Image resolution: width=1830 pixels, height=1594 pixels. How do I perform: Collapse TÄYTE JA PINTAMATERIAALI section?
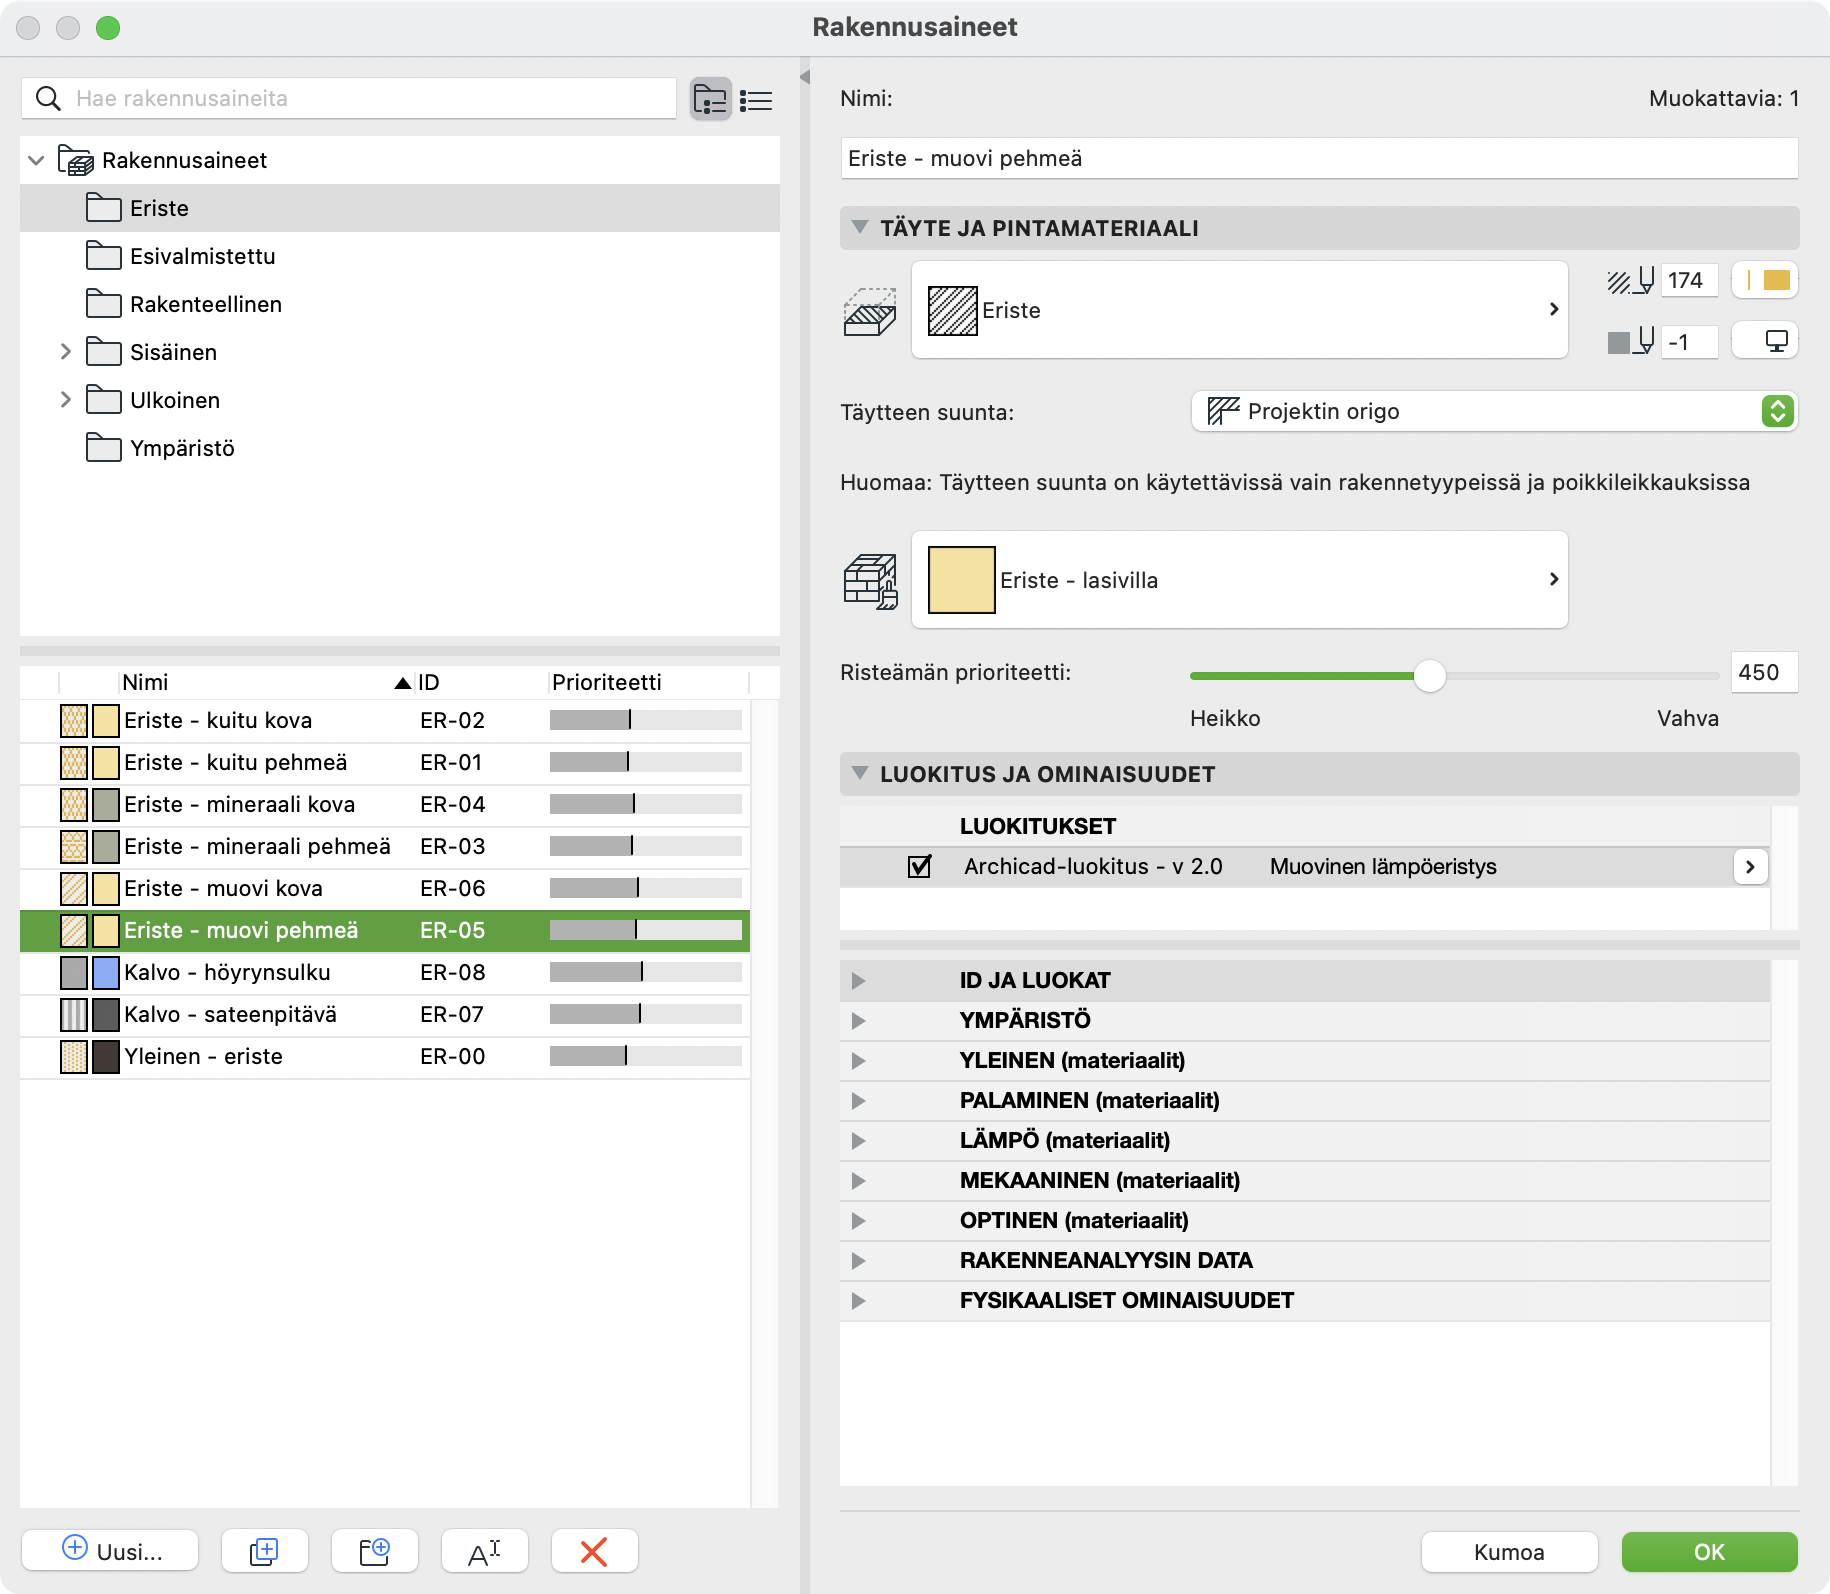coord(859,228)
